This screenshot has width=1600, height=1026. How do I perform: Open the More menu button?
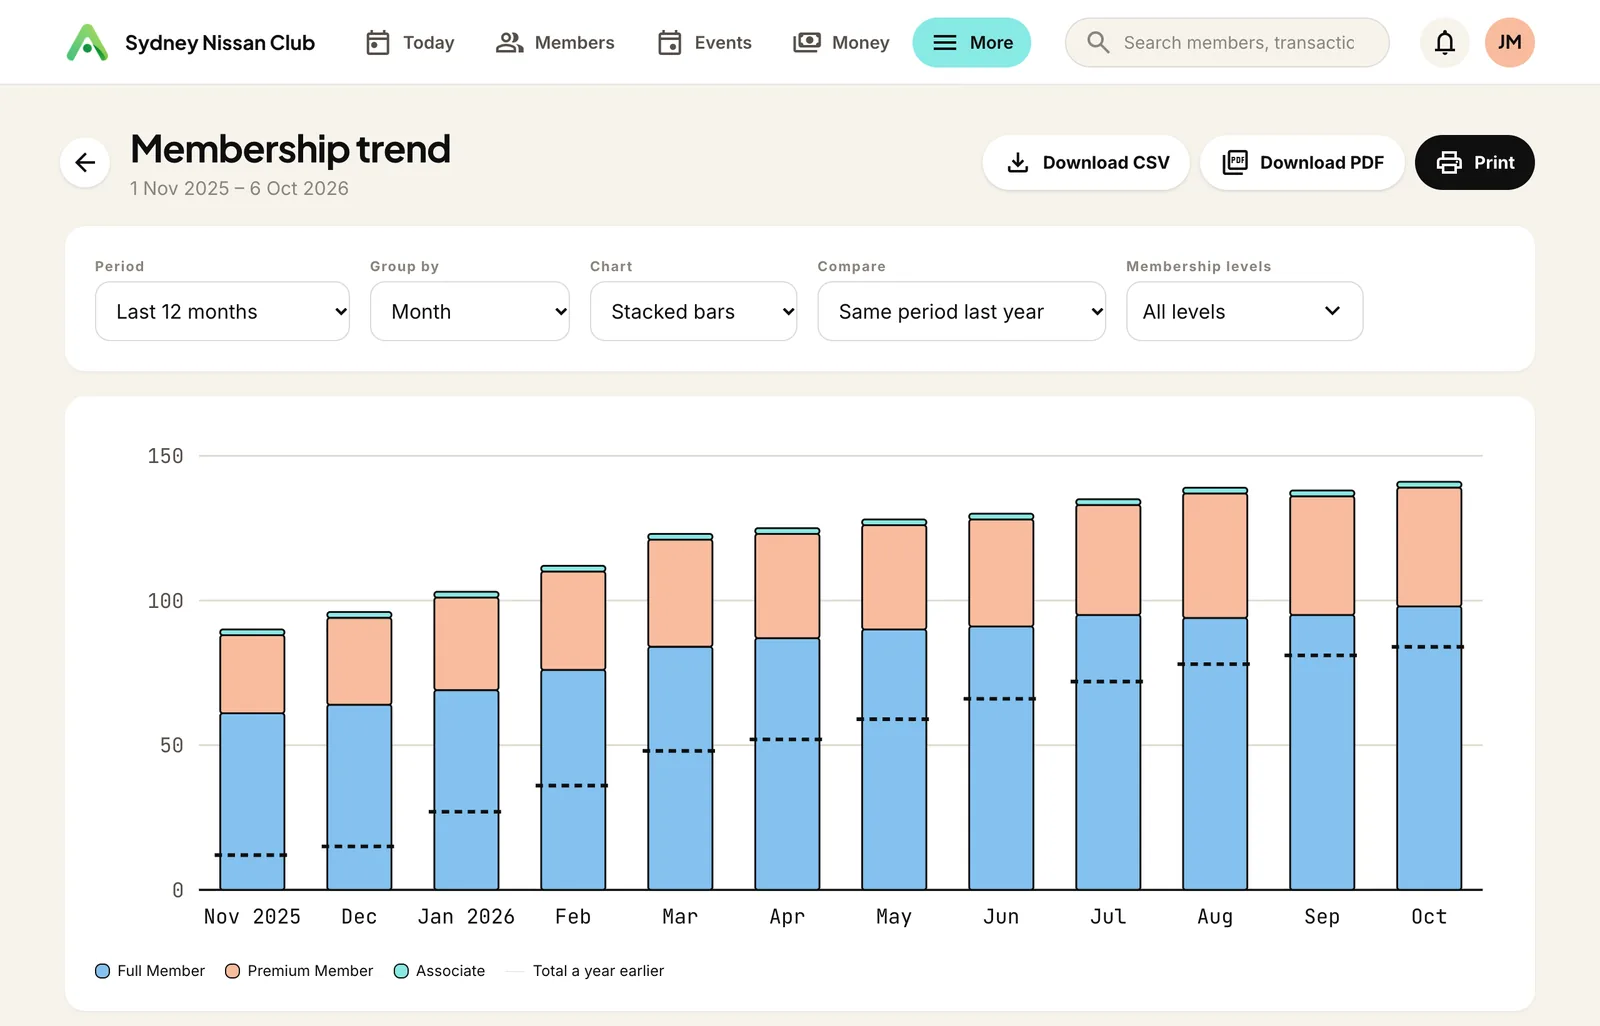point(972,43)
